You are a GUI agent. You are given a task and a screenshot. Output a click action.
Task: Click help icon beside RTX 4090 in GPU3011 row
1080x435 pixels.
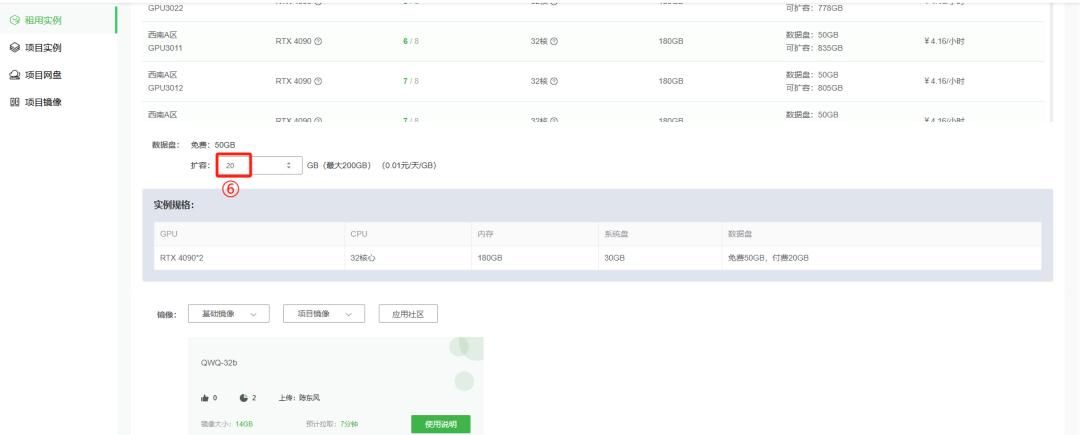pyautogui.click(x=318, y=41)
